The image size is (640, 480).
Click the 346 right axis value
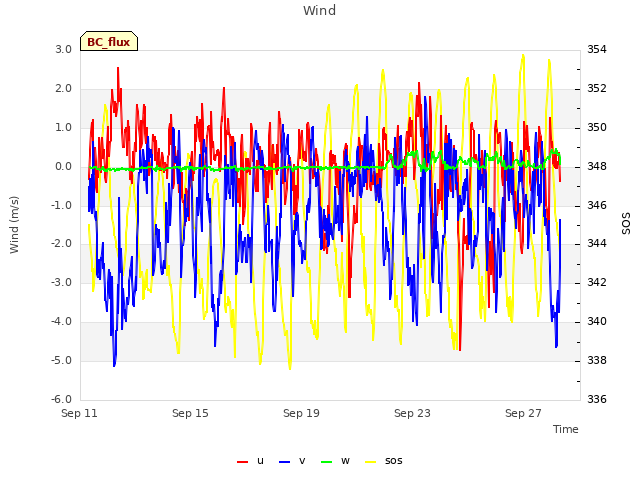click(x=597, y=205)
